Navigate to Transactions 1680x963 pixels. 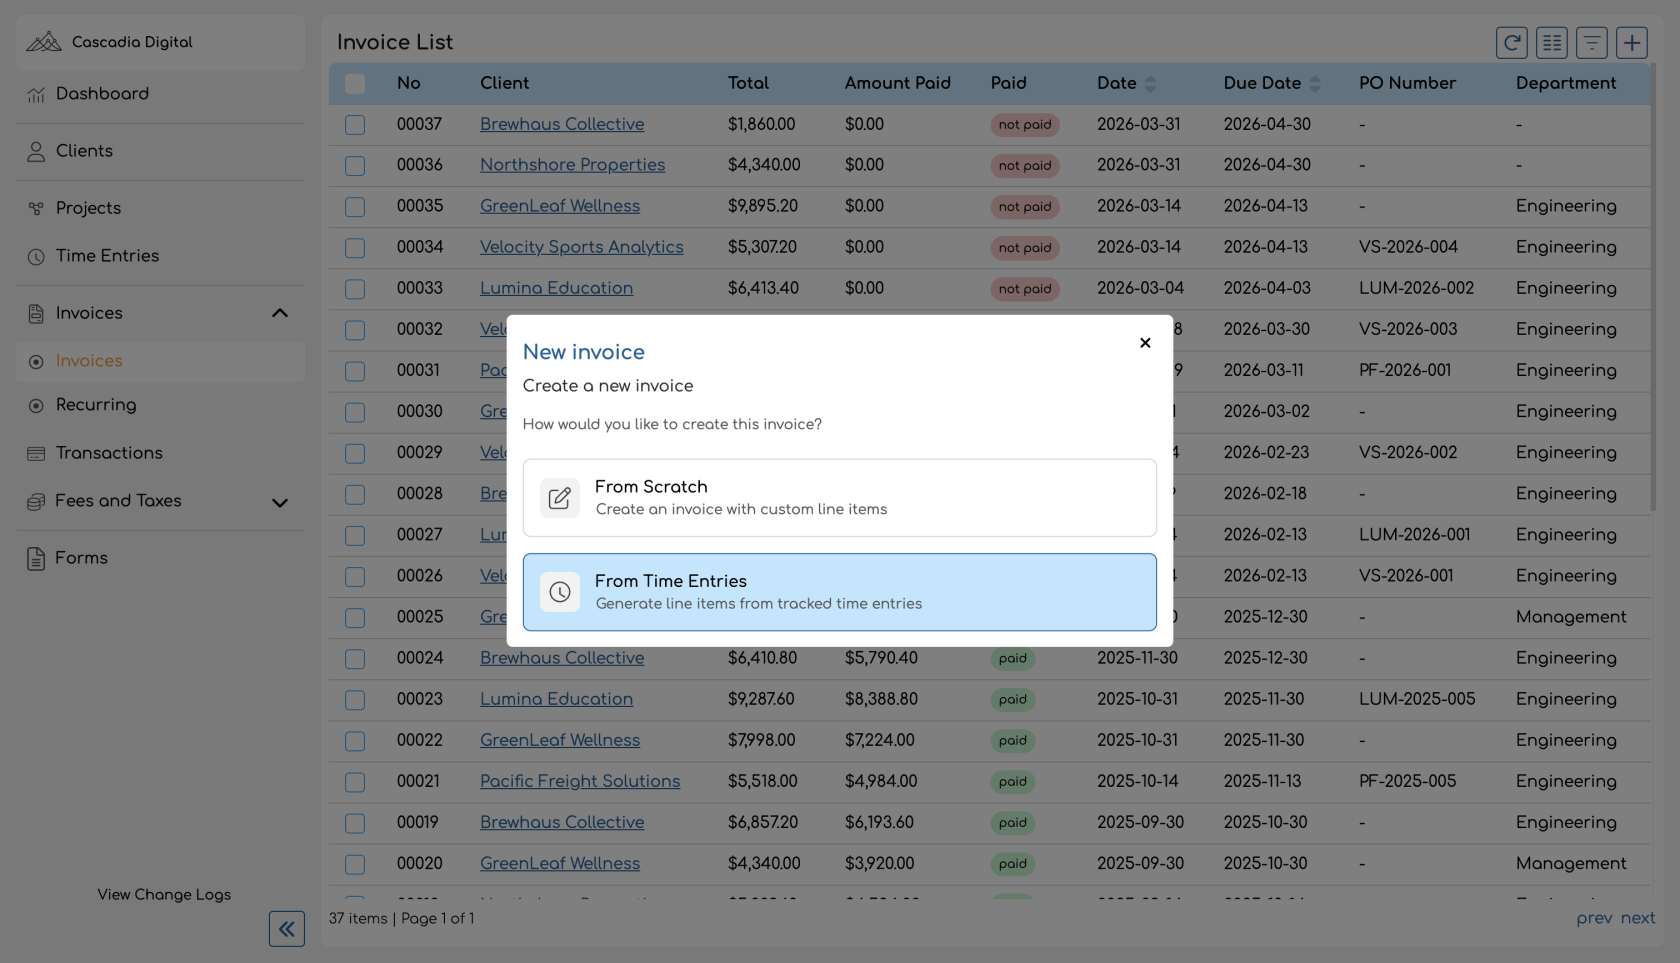160,453
